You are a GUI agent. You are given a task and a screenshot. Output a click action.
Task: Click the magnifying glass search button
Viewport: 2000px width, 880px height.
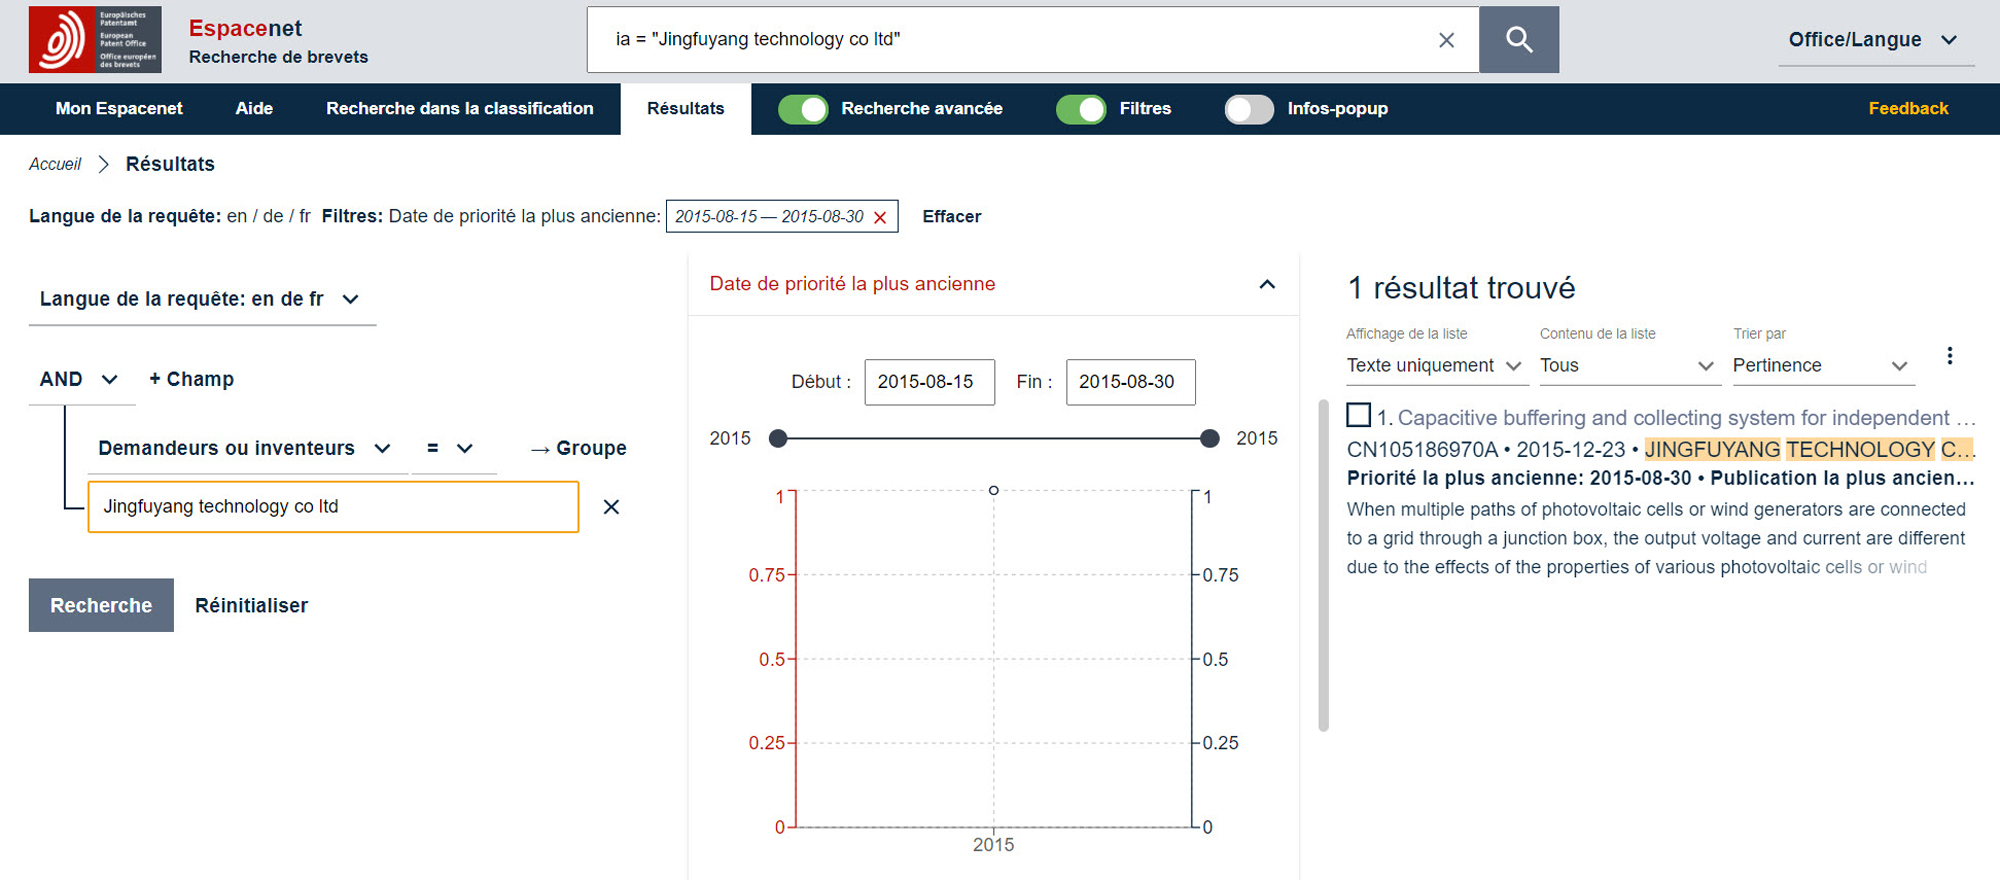pyautogui.click(x=1518, y=40)
